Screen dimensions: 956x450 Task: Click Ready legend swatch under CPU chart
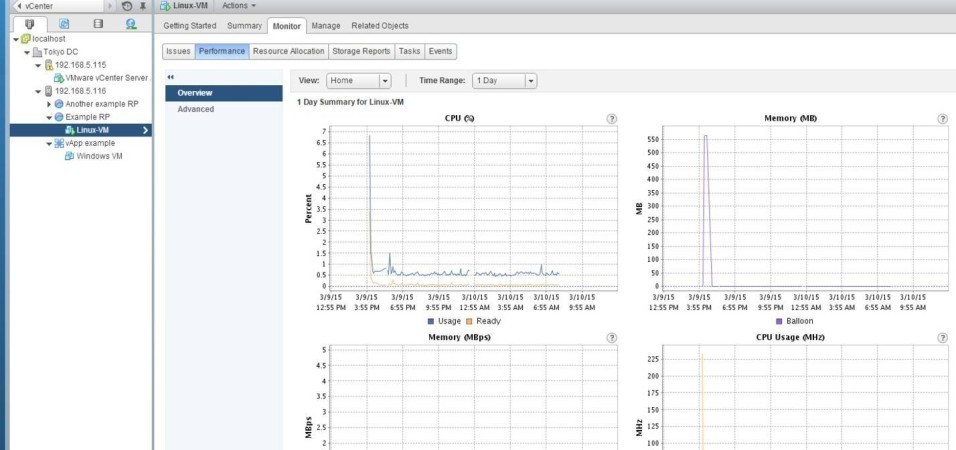point(469,321)
